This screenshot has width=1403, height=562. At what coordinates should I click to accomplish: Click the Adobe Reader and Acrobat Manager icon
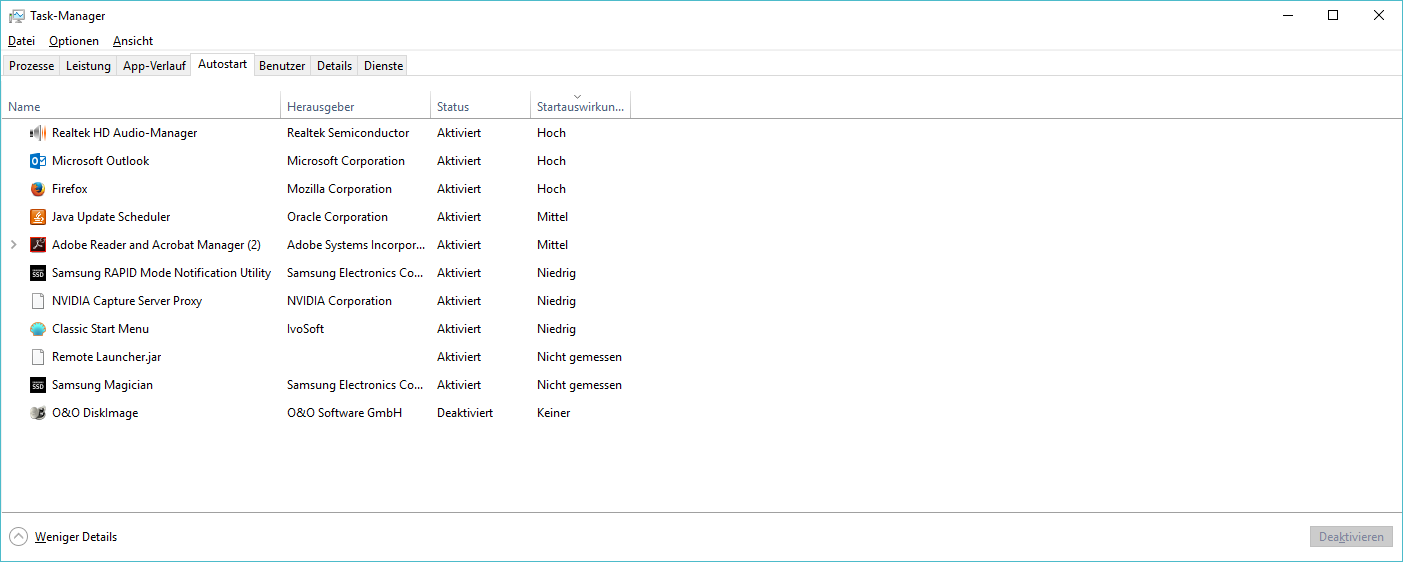pos(38,245)
